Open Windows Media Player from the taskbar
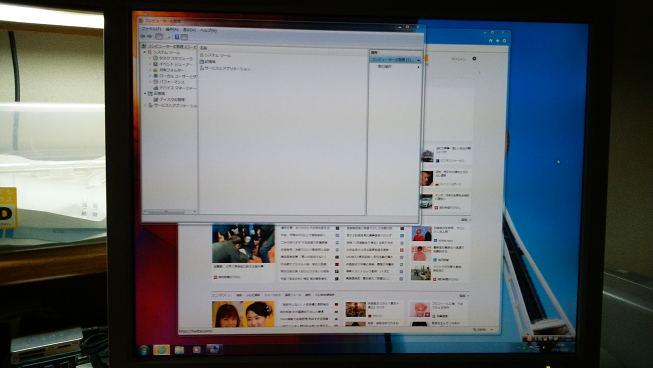This screenshot has height=368, width=653. pos(196,350)
